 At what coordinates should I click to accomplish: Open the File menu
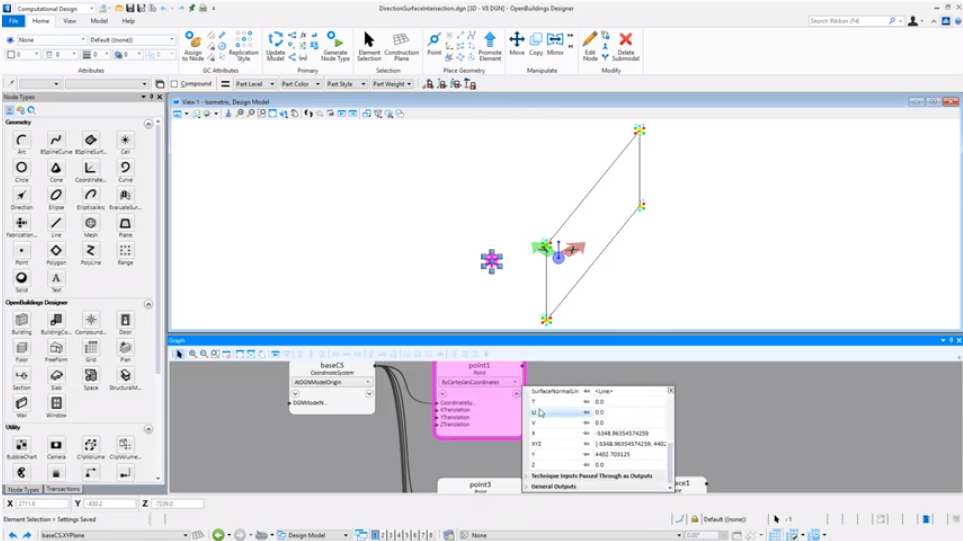tap(14, 20)
